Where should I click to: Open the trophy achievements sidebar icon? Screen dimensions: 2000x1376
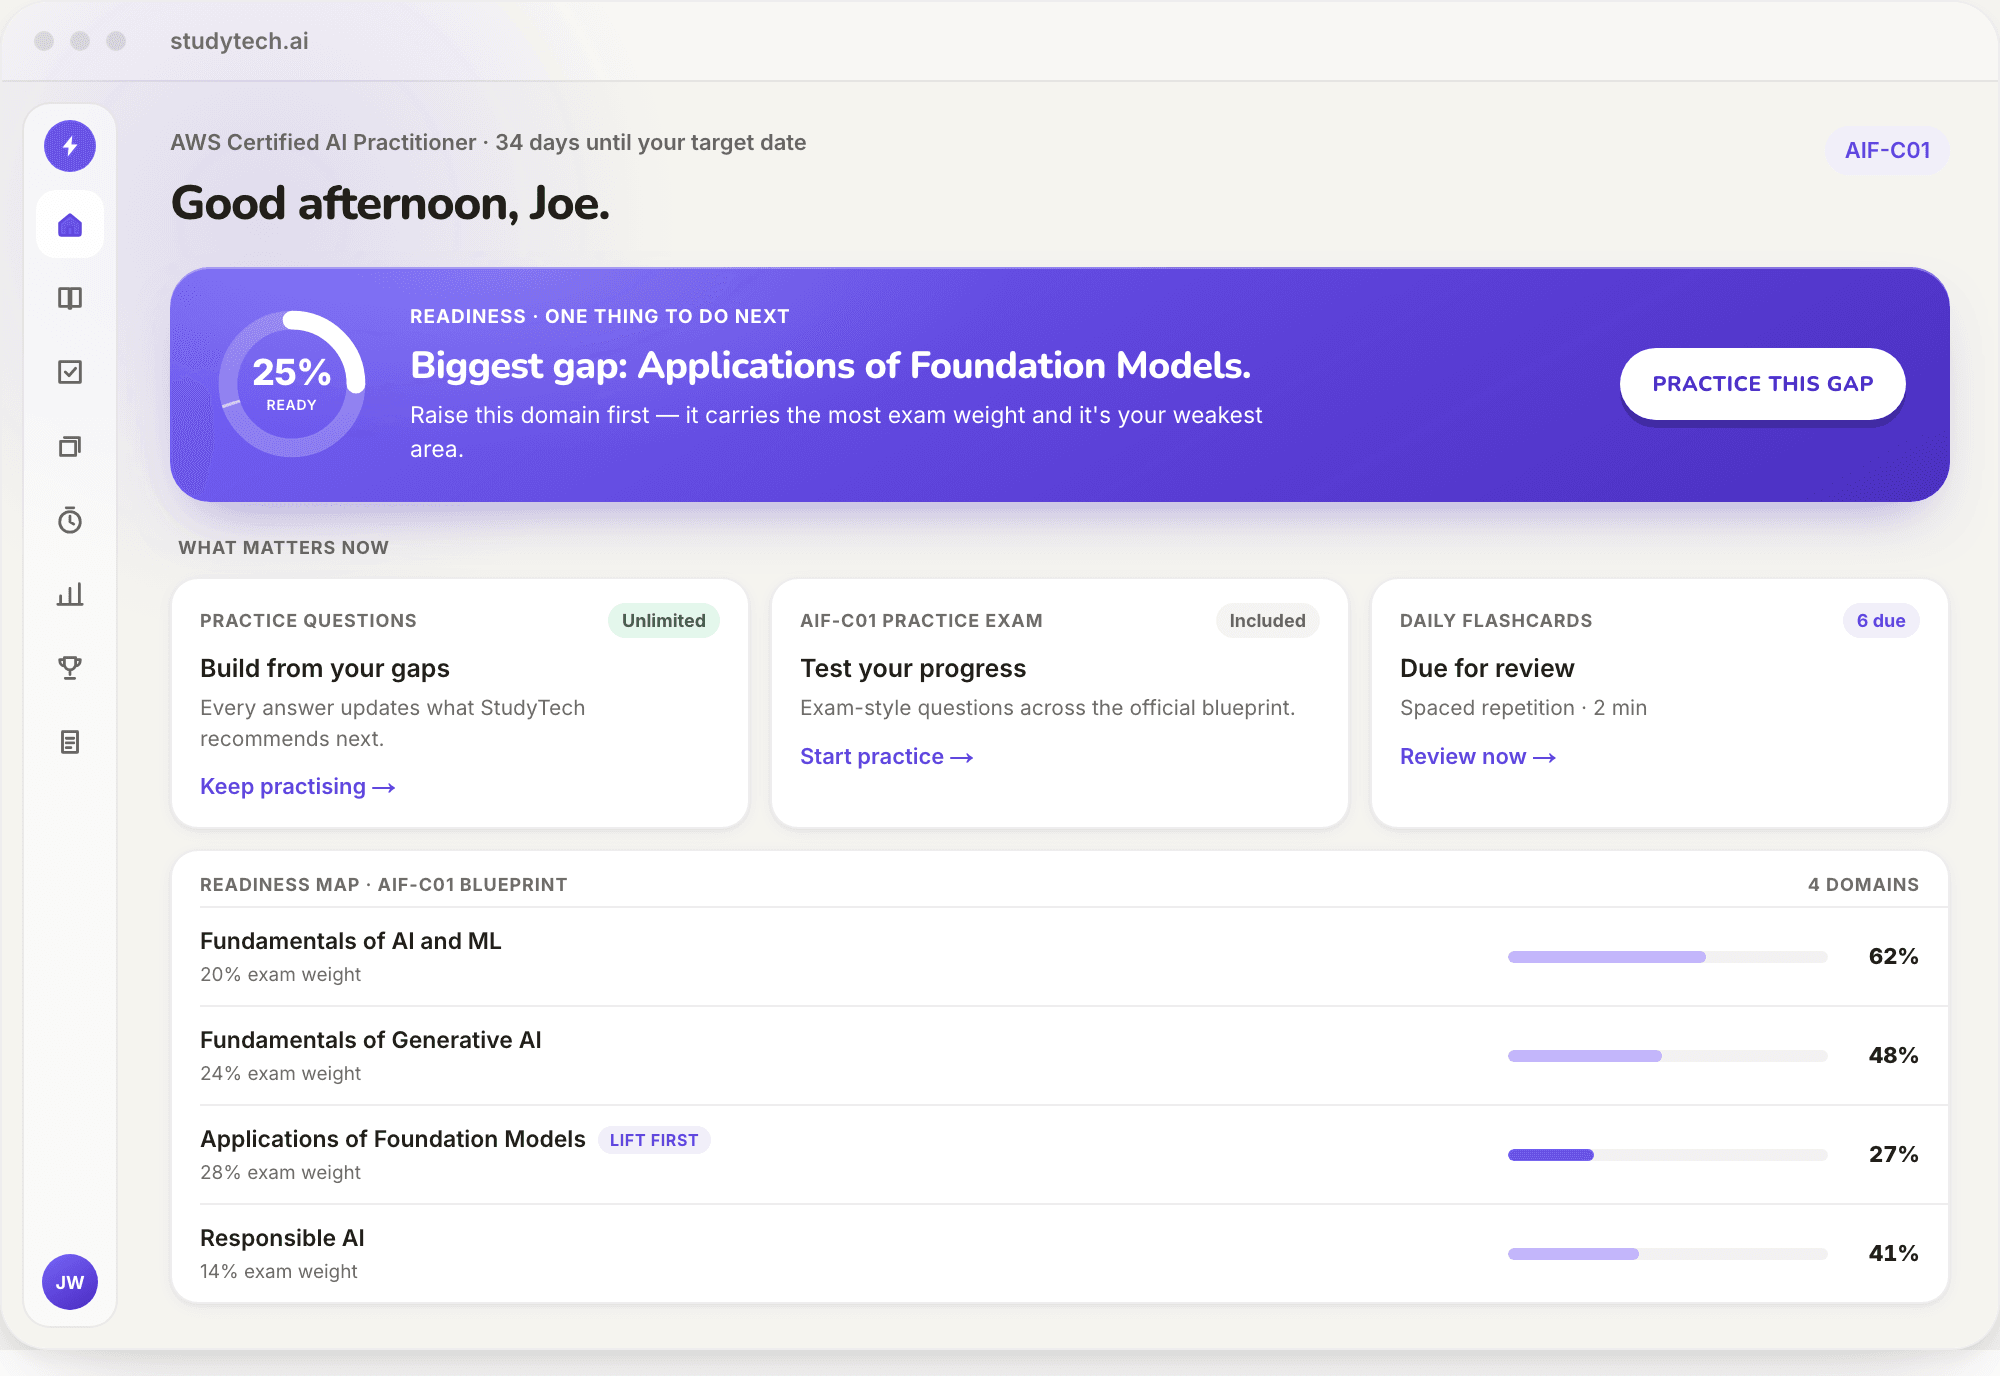click(x=70, y=668)
